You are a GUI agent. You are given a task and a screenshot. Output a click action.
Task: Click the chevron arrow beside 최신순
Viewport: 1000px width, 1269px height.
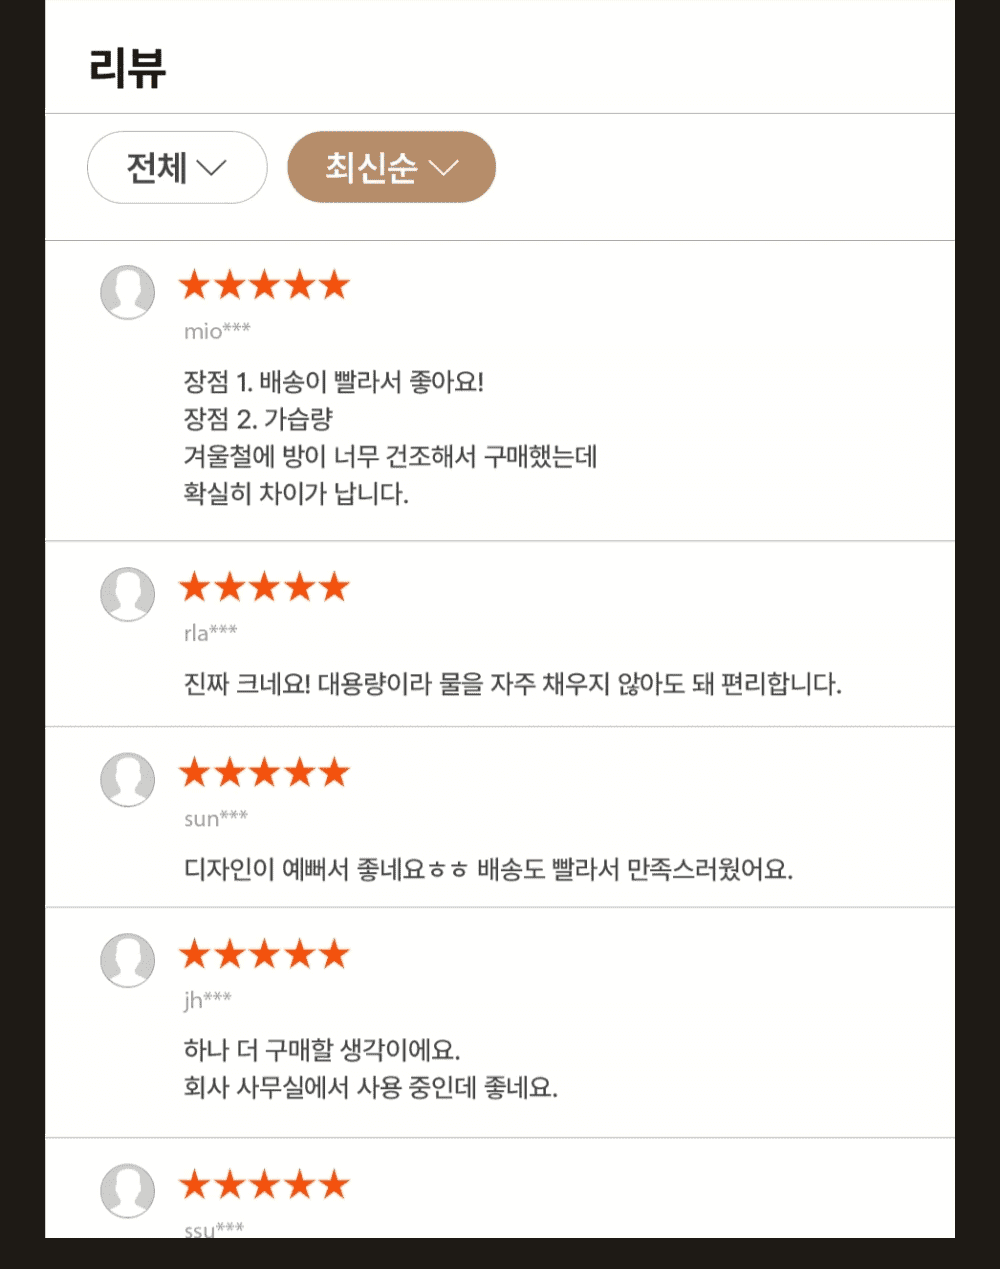point(443,168)
